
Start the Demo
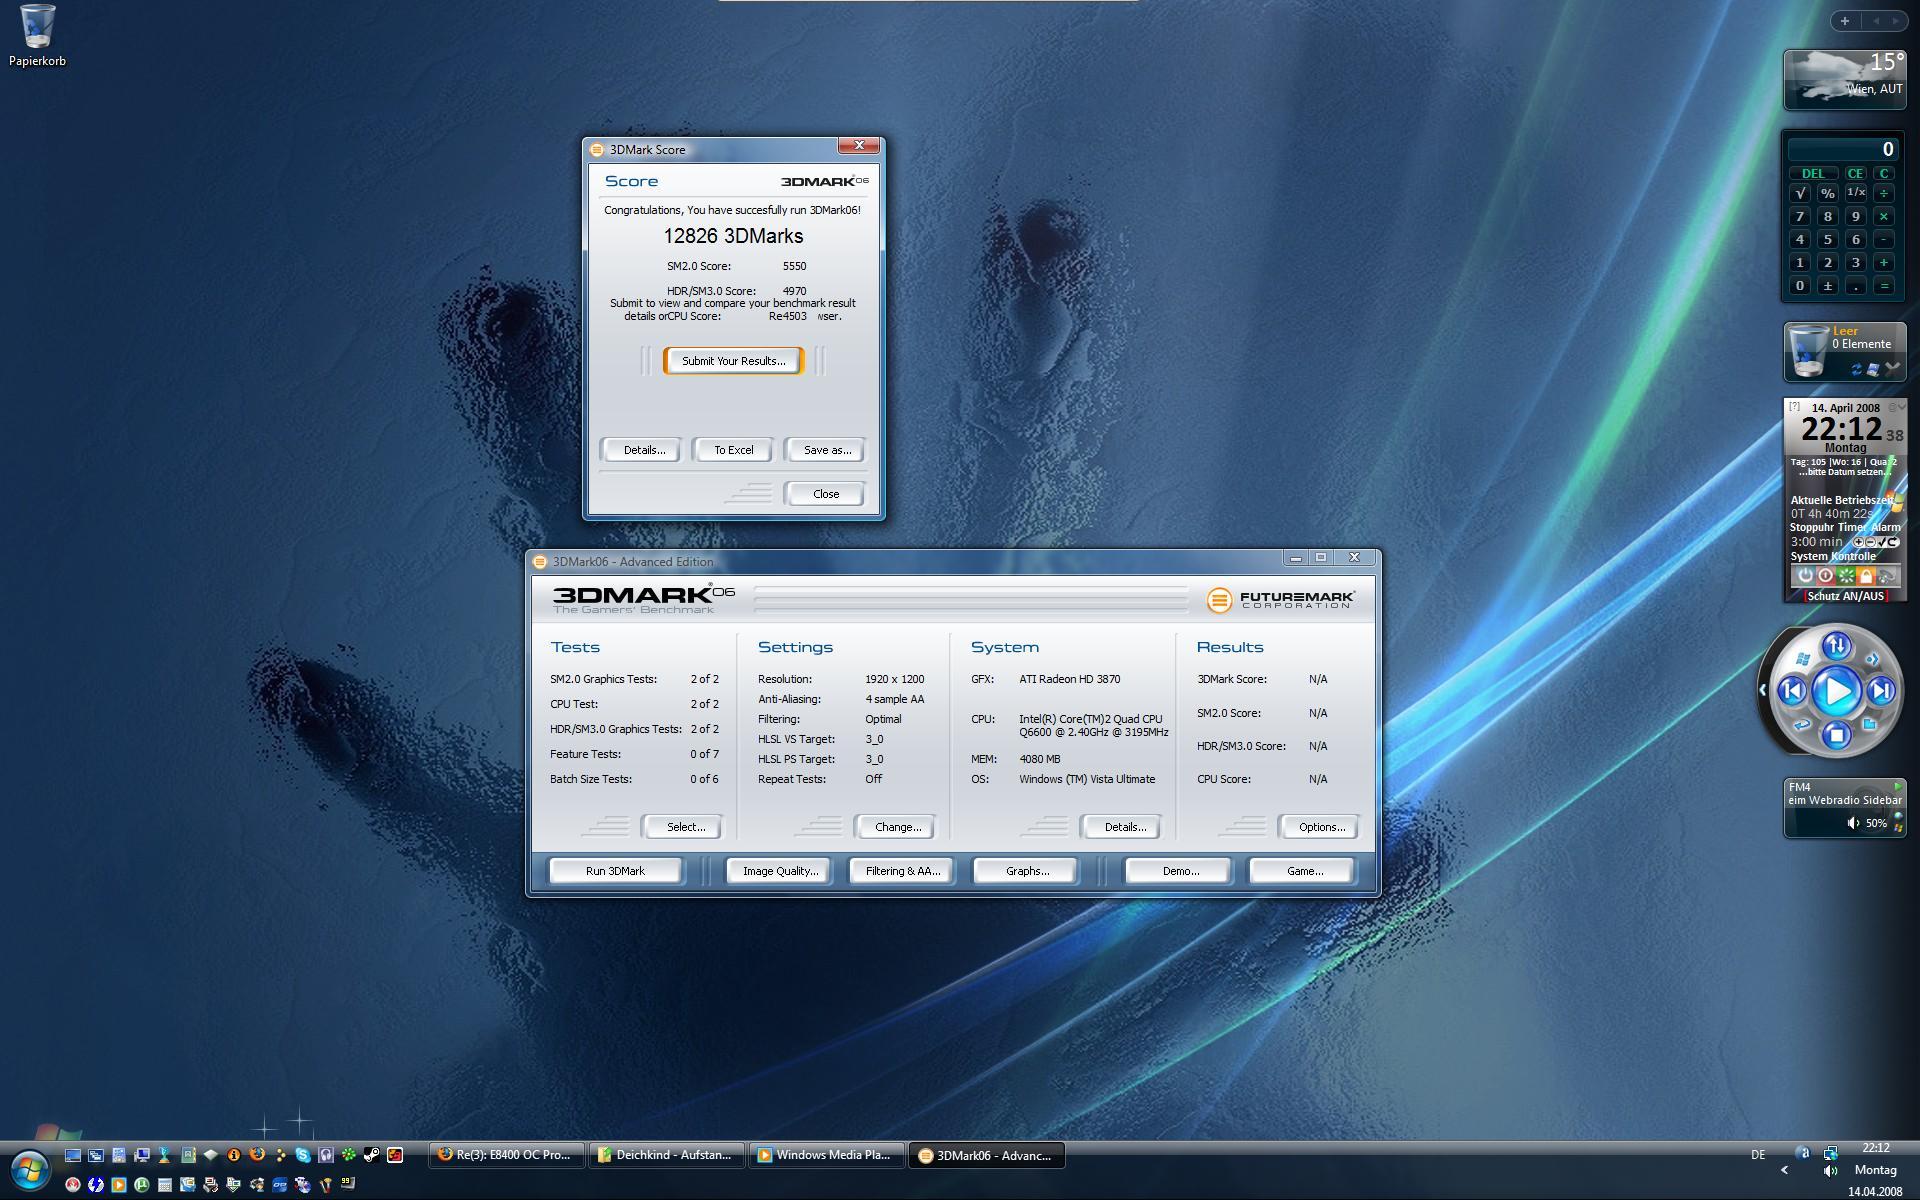1180,871
